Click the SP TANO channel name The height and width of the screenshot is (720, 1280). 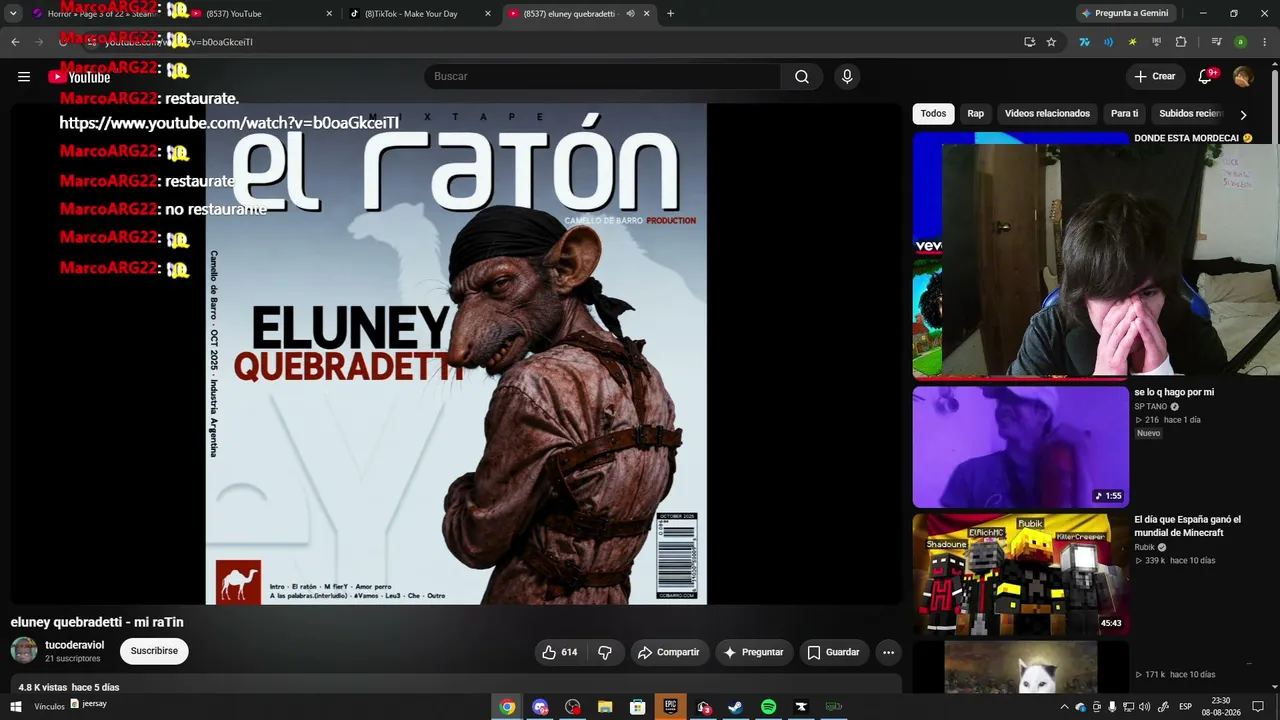click(x=1151, y=407)
